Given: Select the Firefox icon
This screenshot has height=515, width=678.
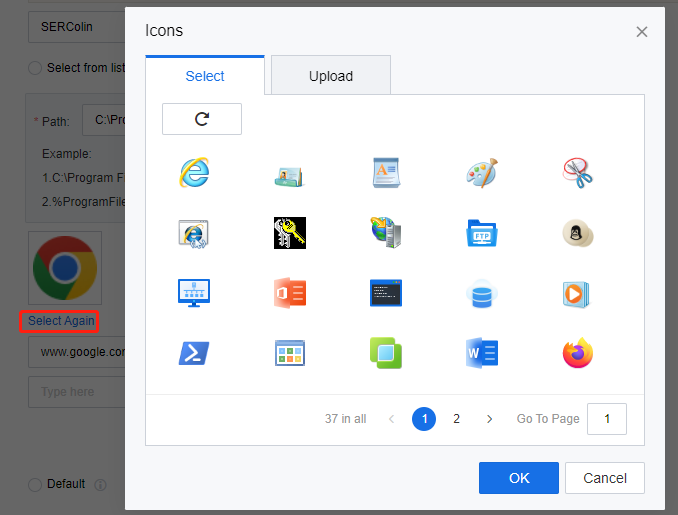Looking at the screenshot, I should pos(578,353).
